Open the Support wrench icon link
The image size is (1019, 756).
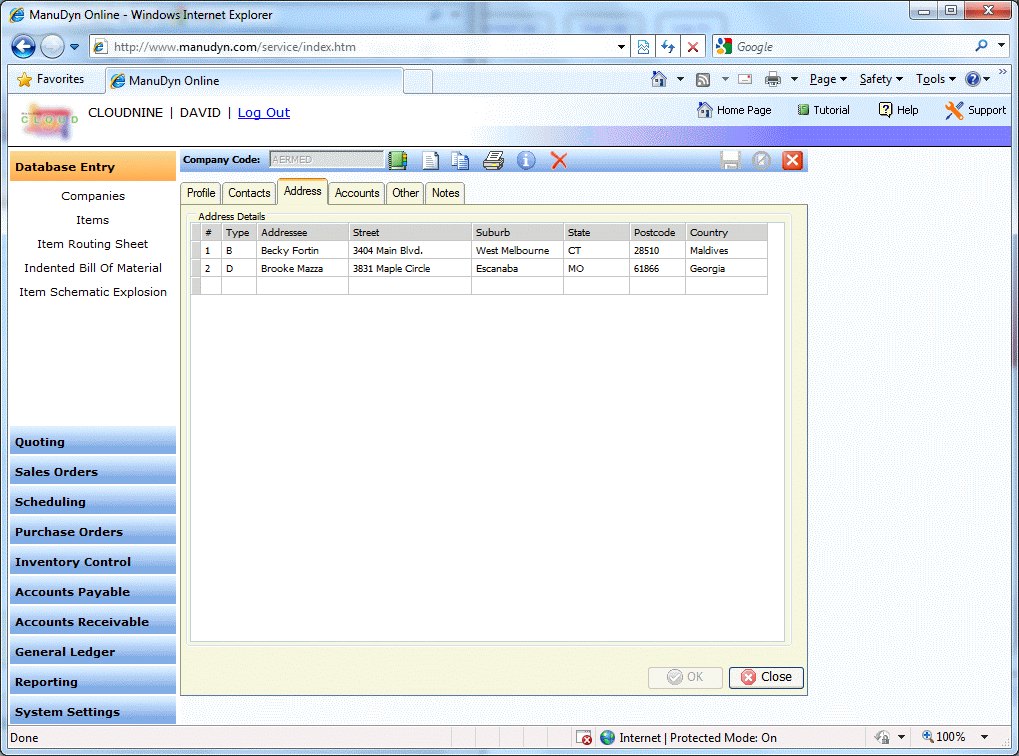tap(975, 110)
